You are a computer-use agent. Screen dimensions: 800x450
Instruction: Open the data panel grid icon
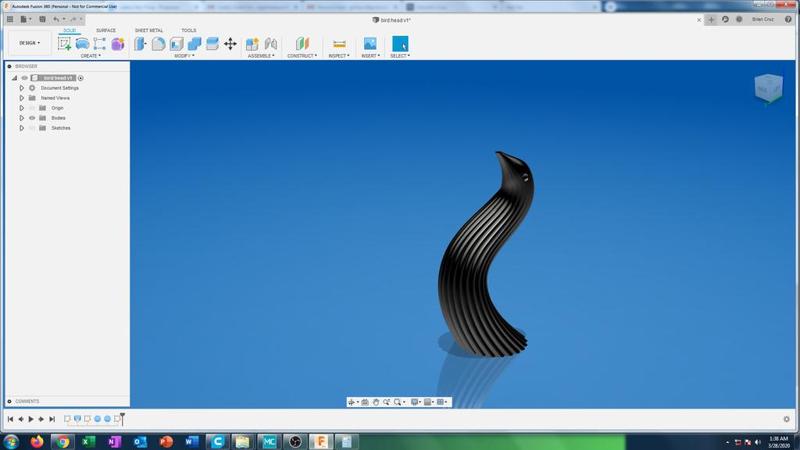pos(10,19)
